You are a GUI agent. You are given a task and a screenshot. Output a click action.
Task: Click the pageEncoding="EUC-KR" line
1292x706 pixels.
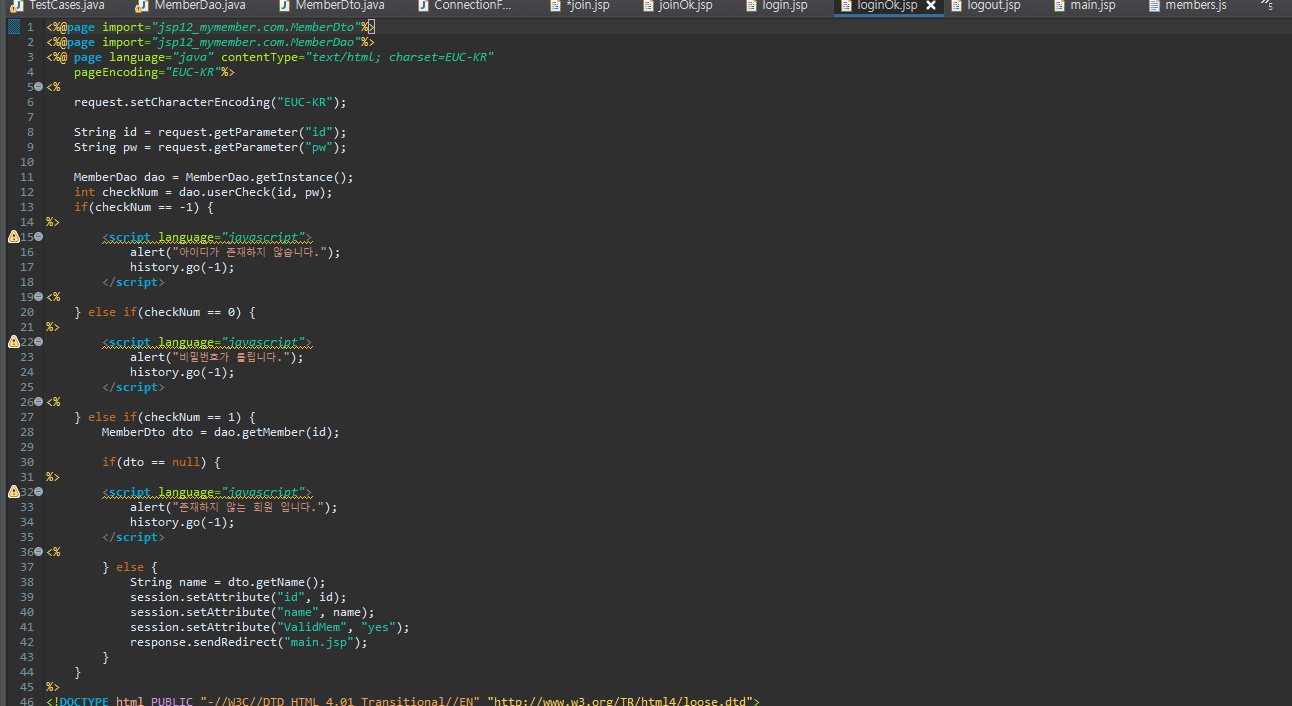coord(154,72)
